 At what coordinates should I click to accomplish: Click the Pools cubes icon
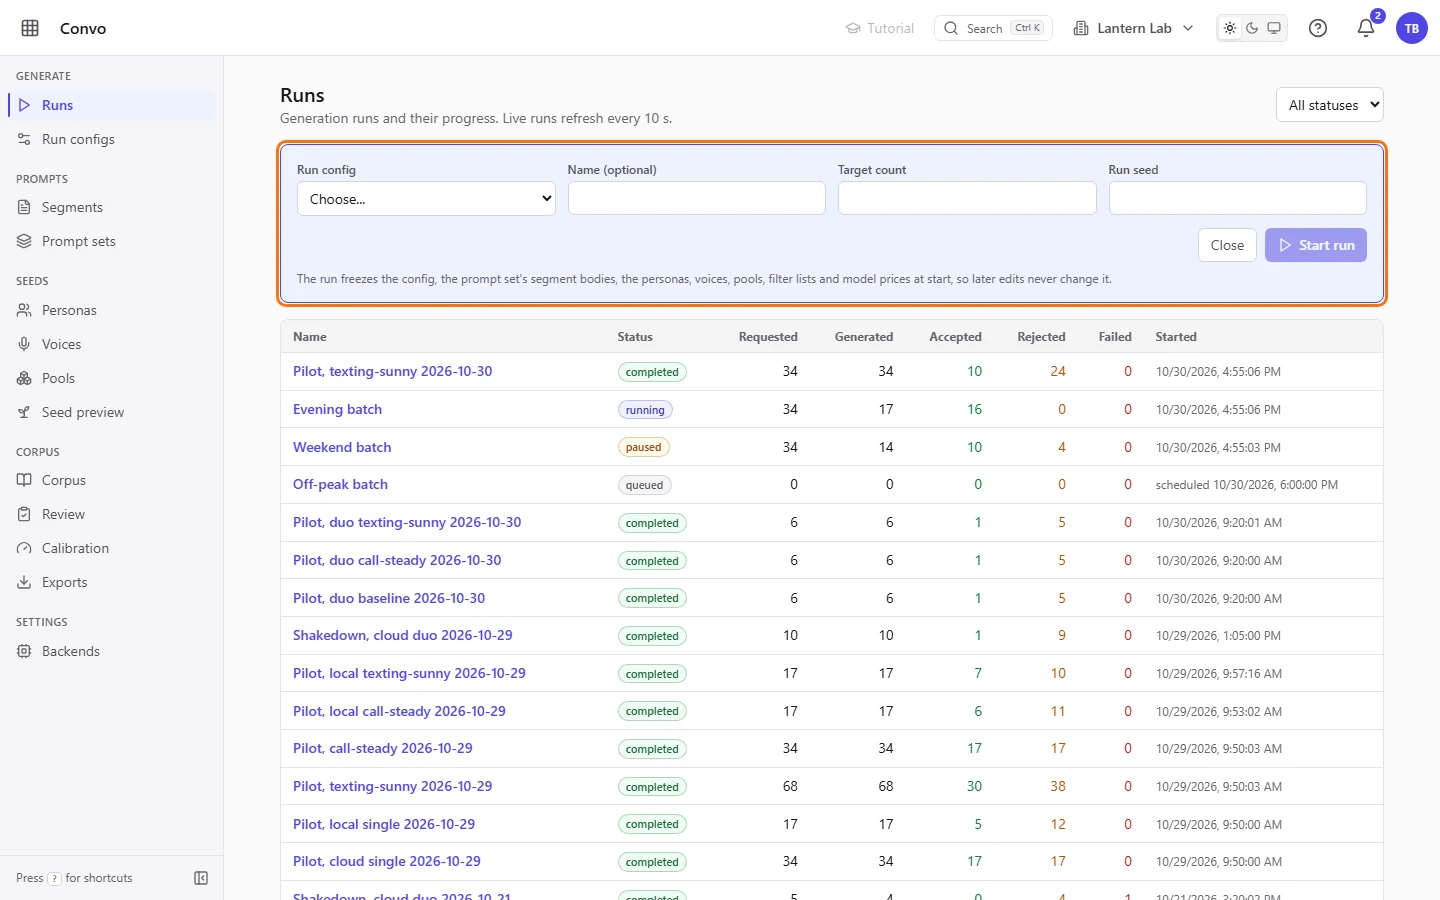coord(25,378)
